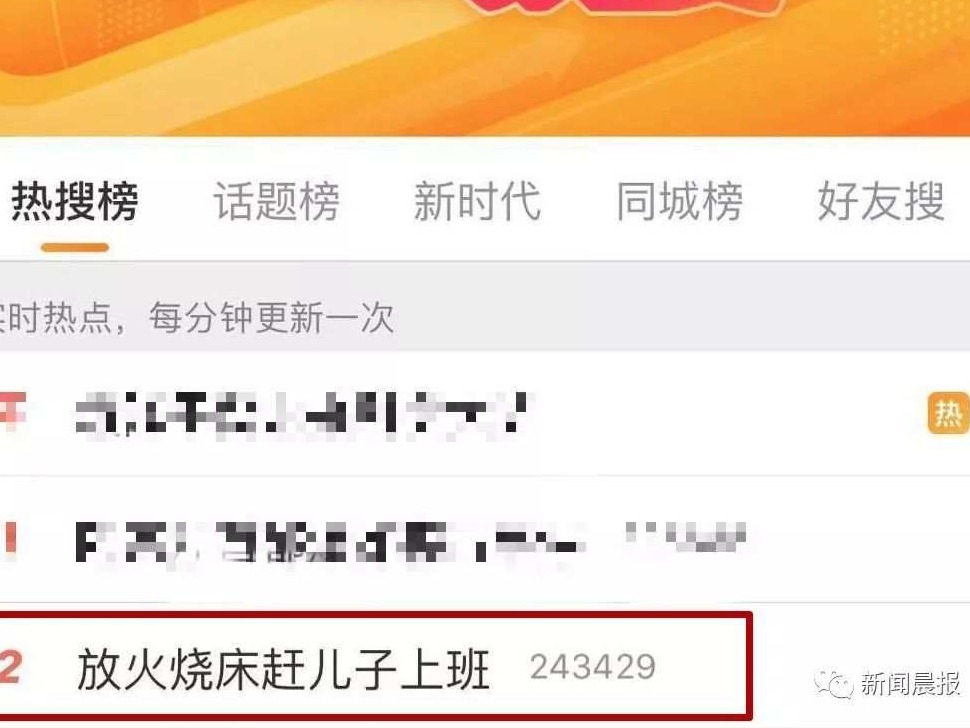Click the red pinned rank icon in first row
The height and width of the screenshot is (728, 970).
13,411
